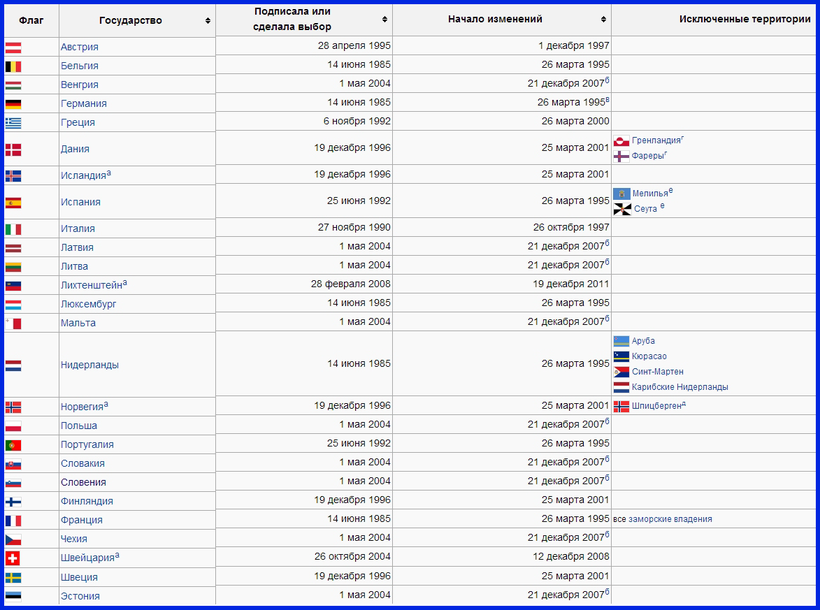Sort by Подписала или сделала выбор column

384,19
